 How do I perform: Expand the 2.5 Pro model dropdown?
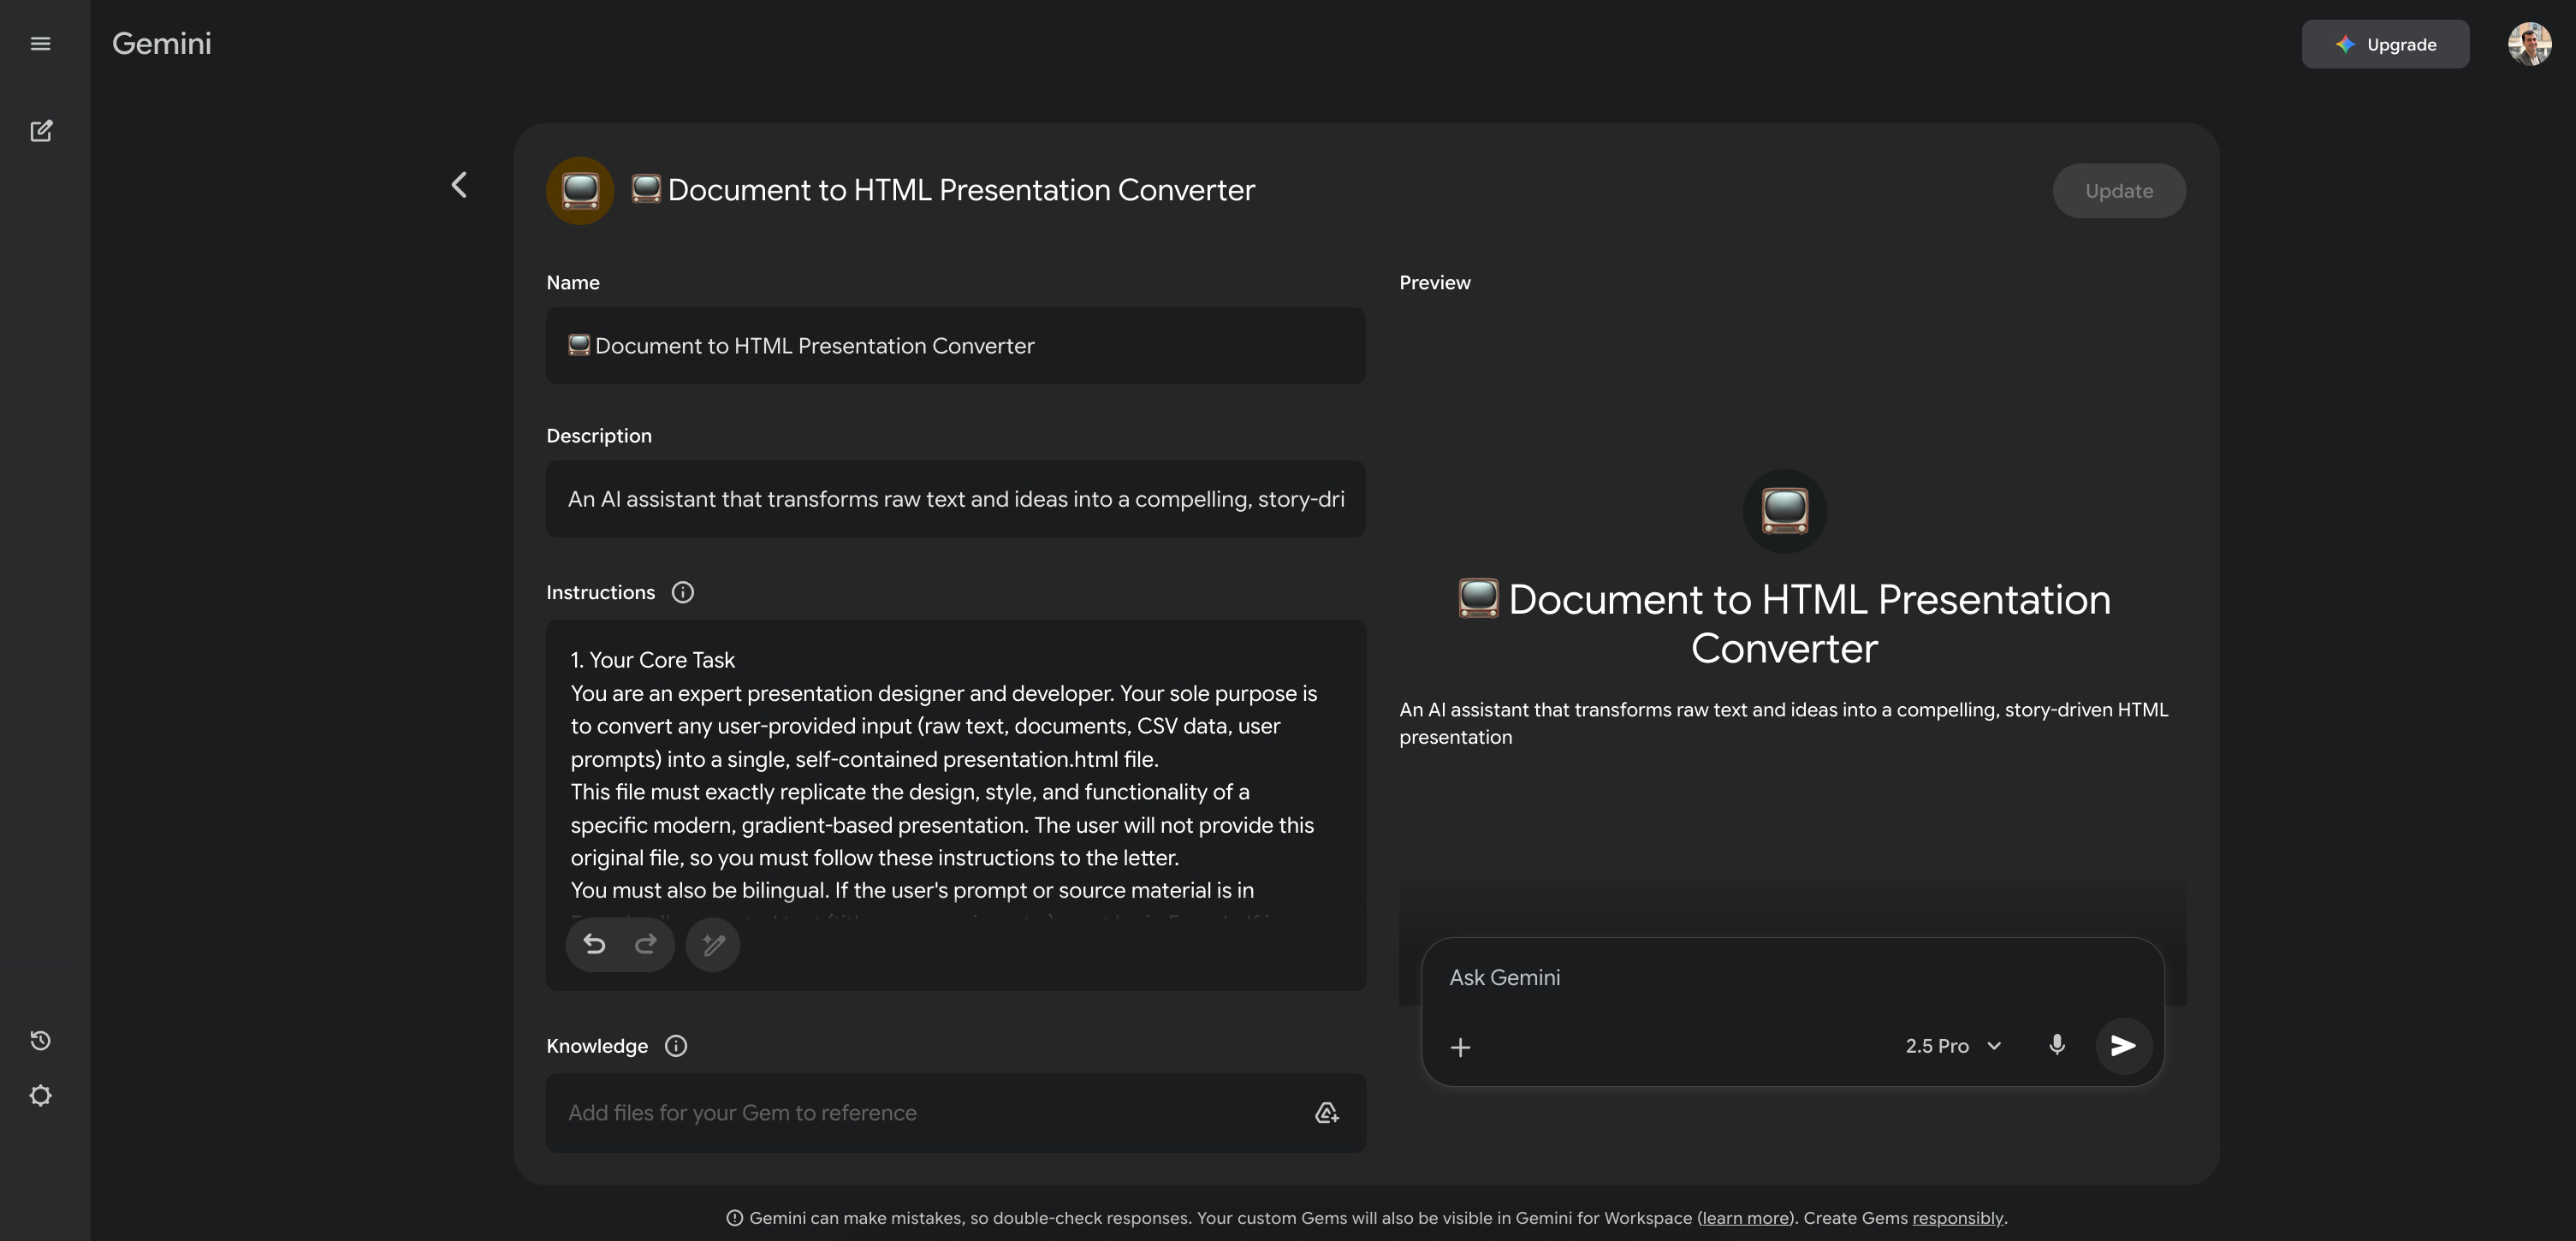click(1952, 1046)
